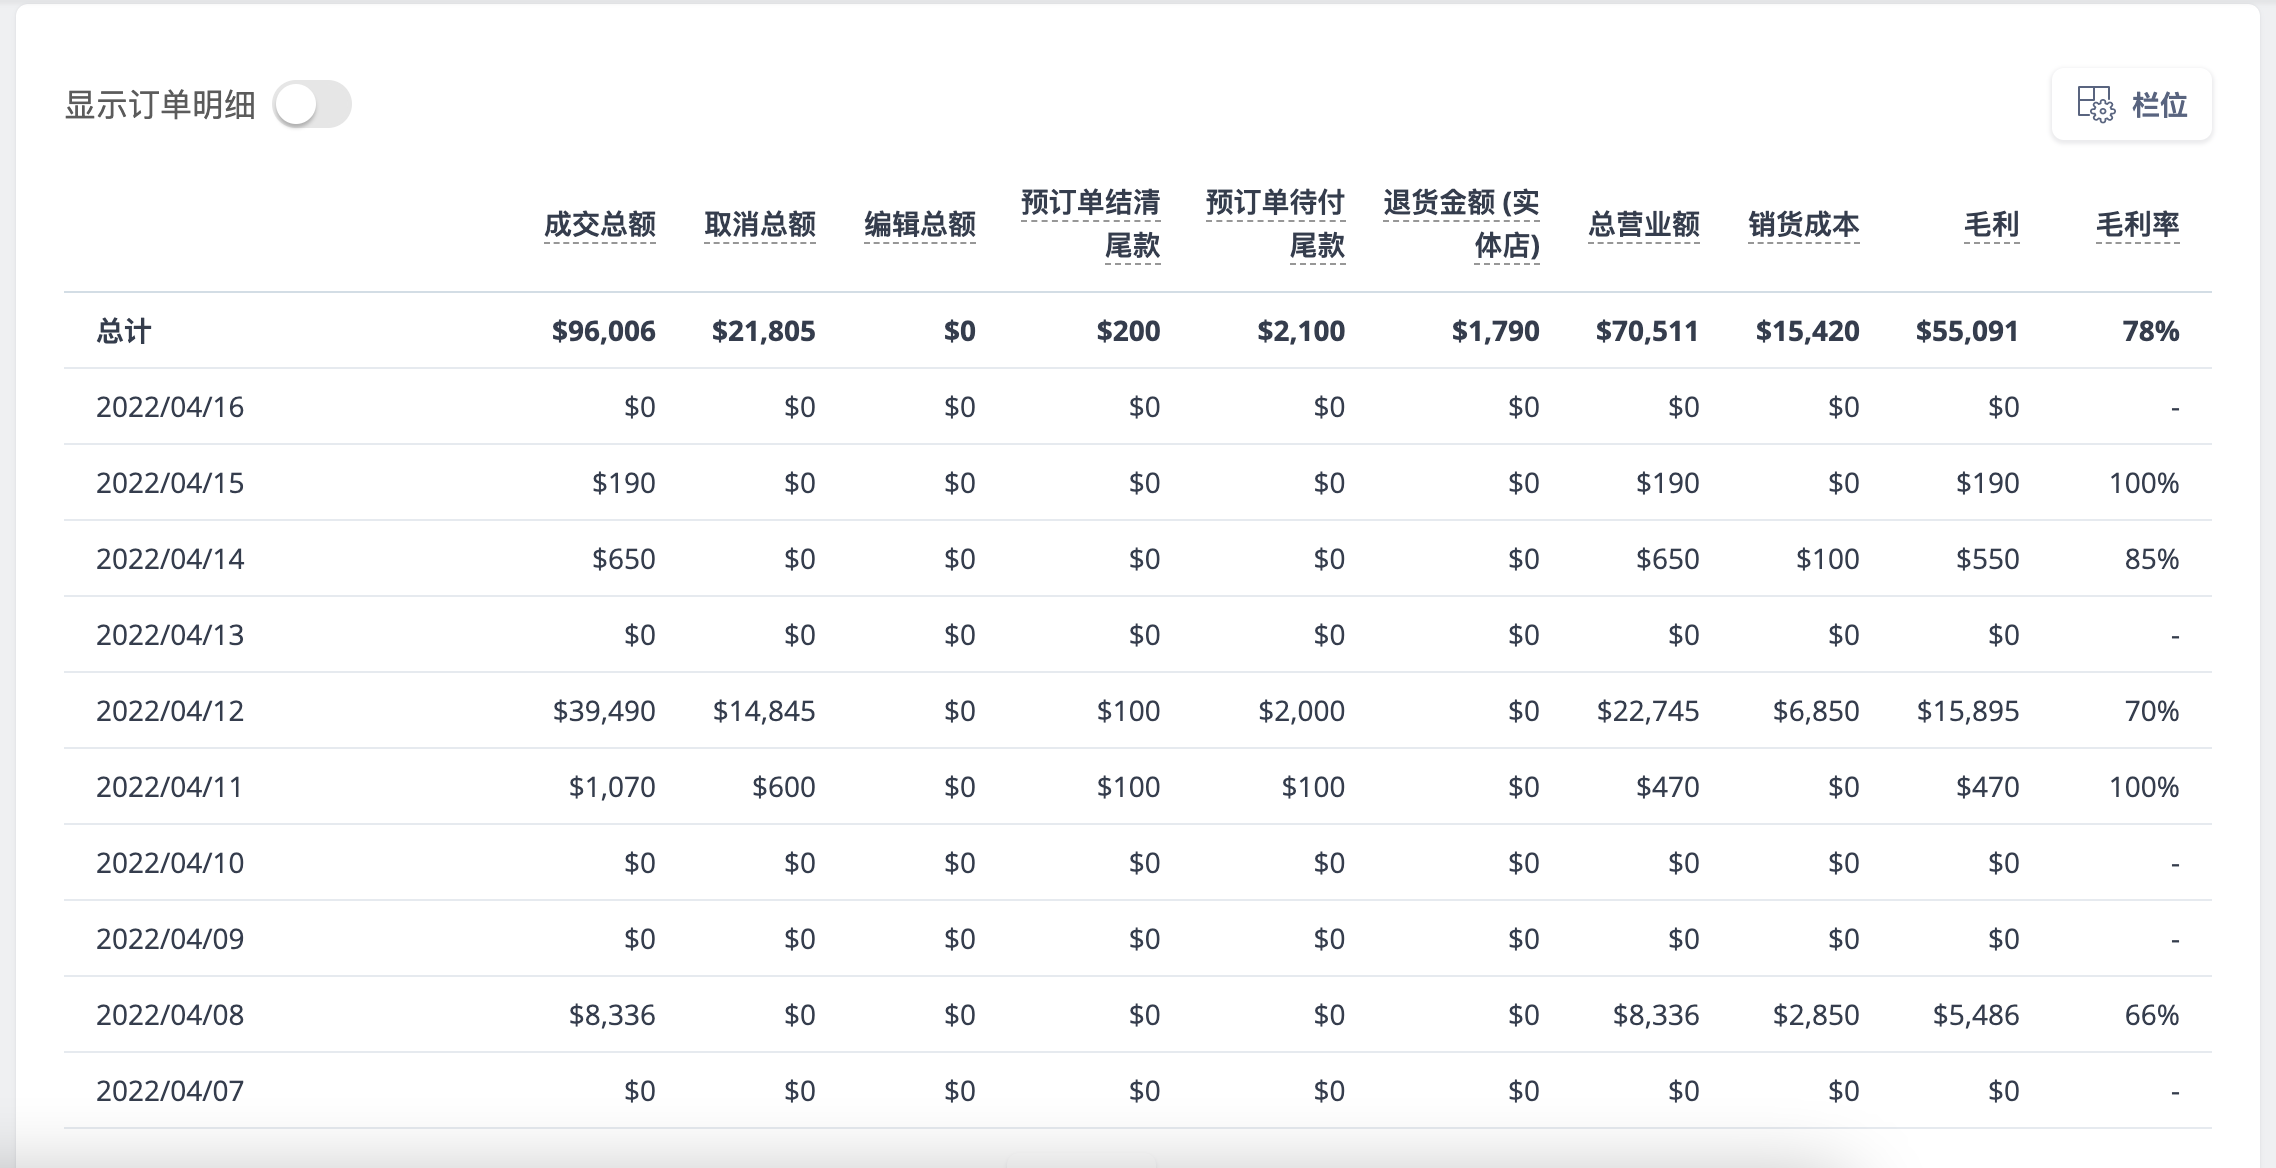Click the 退货金额 (实体店) column header
The height and width of the screenshot is (1168, 2276).
[x=1462, y=224]
